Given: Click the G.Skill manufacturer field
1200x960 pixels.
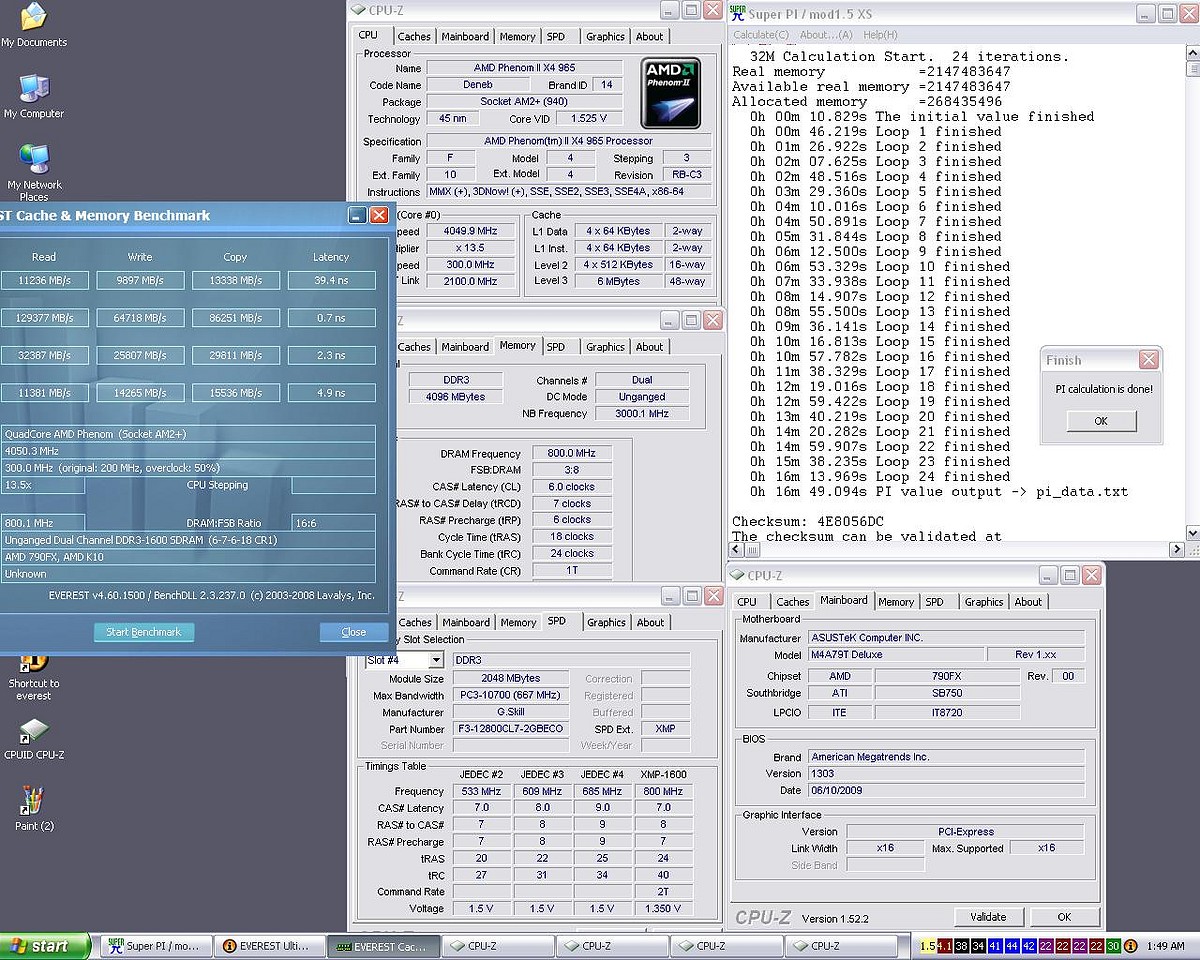Looking at the screenshot, I should [510, 712].
